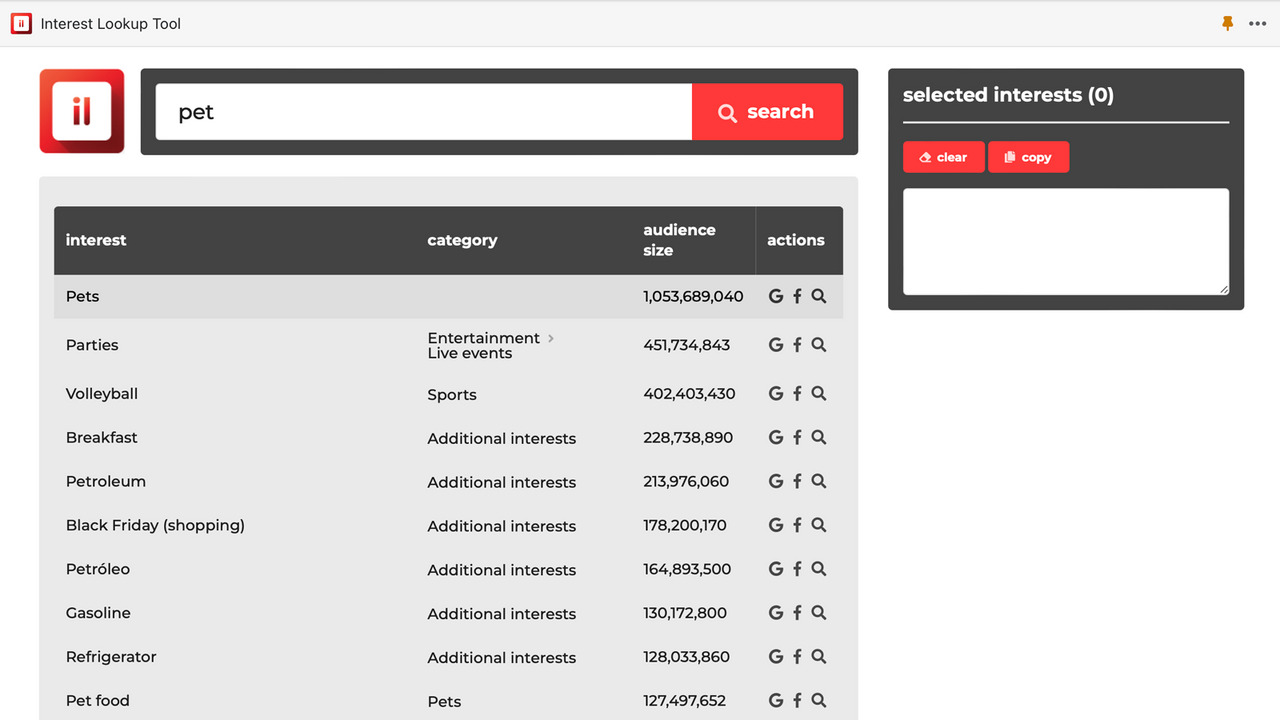Select the Breakfast interest

[102, 438]
